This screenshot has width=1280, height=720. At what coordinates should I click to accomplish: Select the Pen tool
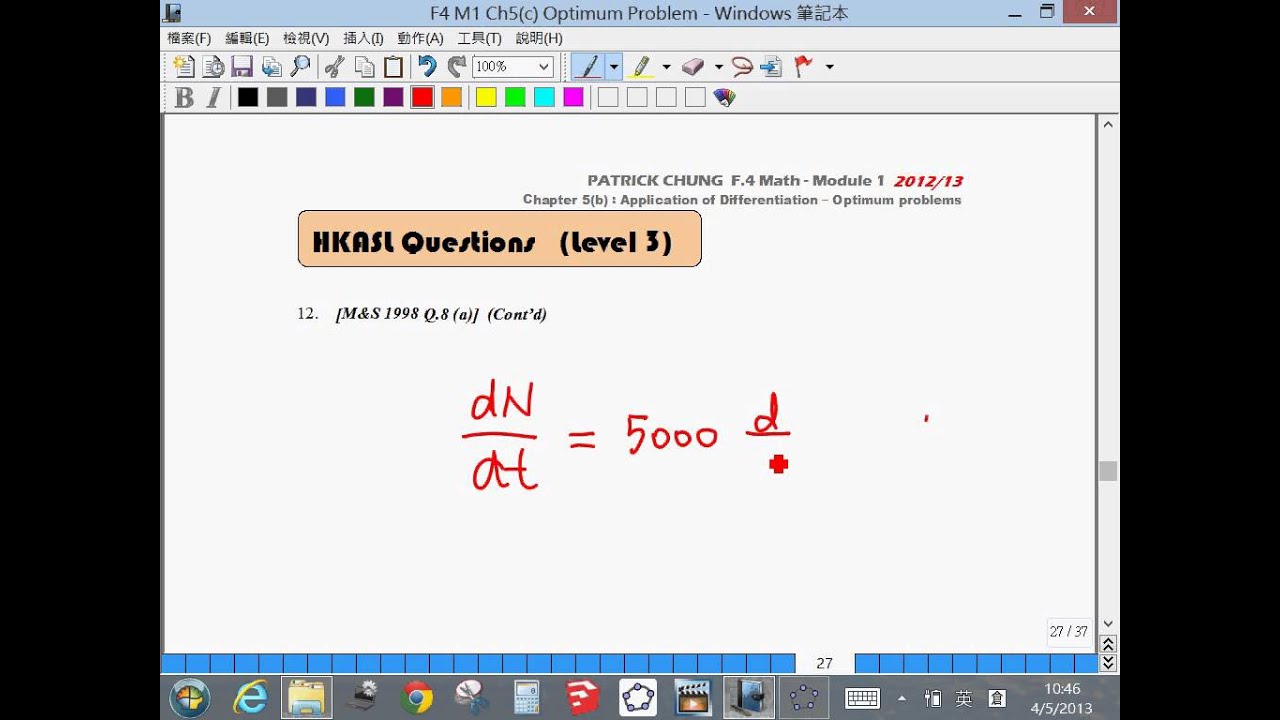click(x=588, y=67)
